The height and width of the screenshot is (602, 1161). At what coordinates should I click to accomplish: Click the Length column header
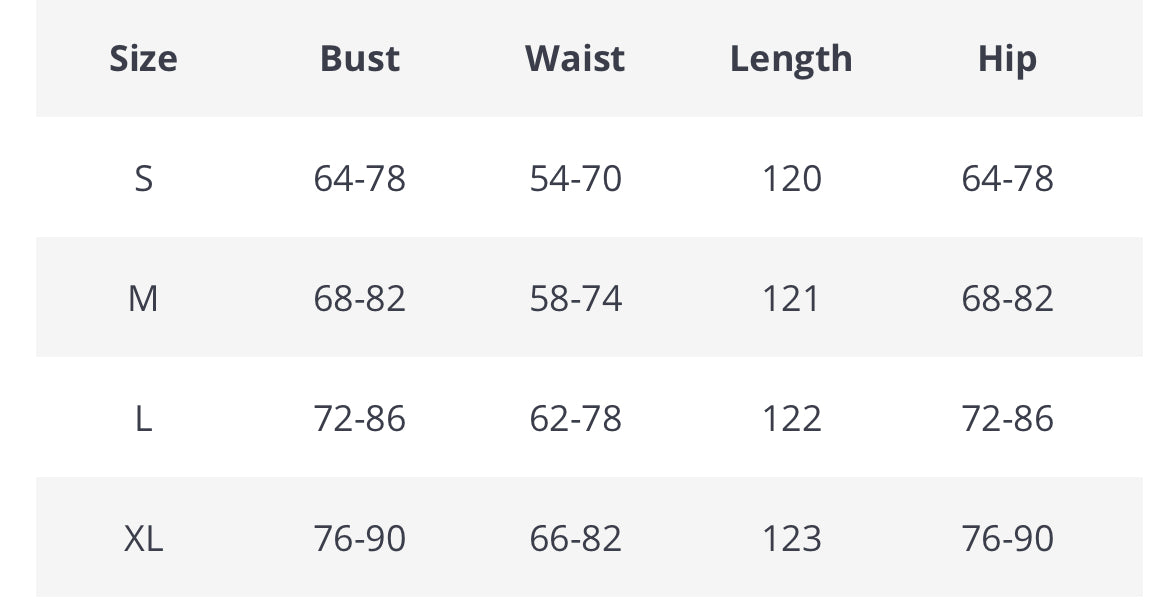click(791, 59)
